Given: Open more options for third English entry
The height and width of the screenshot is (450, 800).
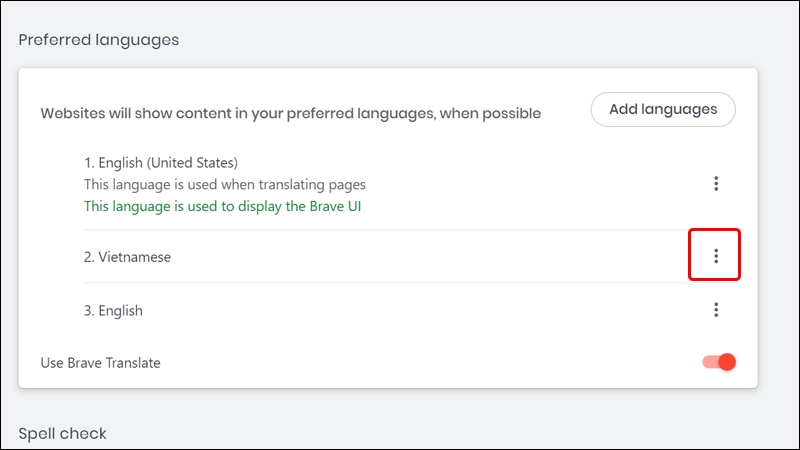Looking at the screenshot, I should 716,310.
